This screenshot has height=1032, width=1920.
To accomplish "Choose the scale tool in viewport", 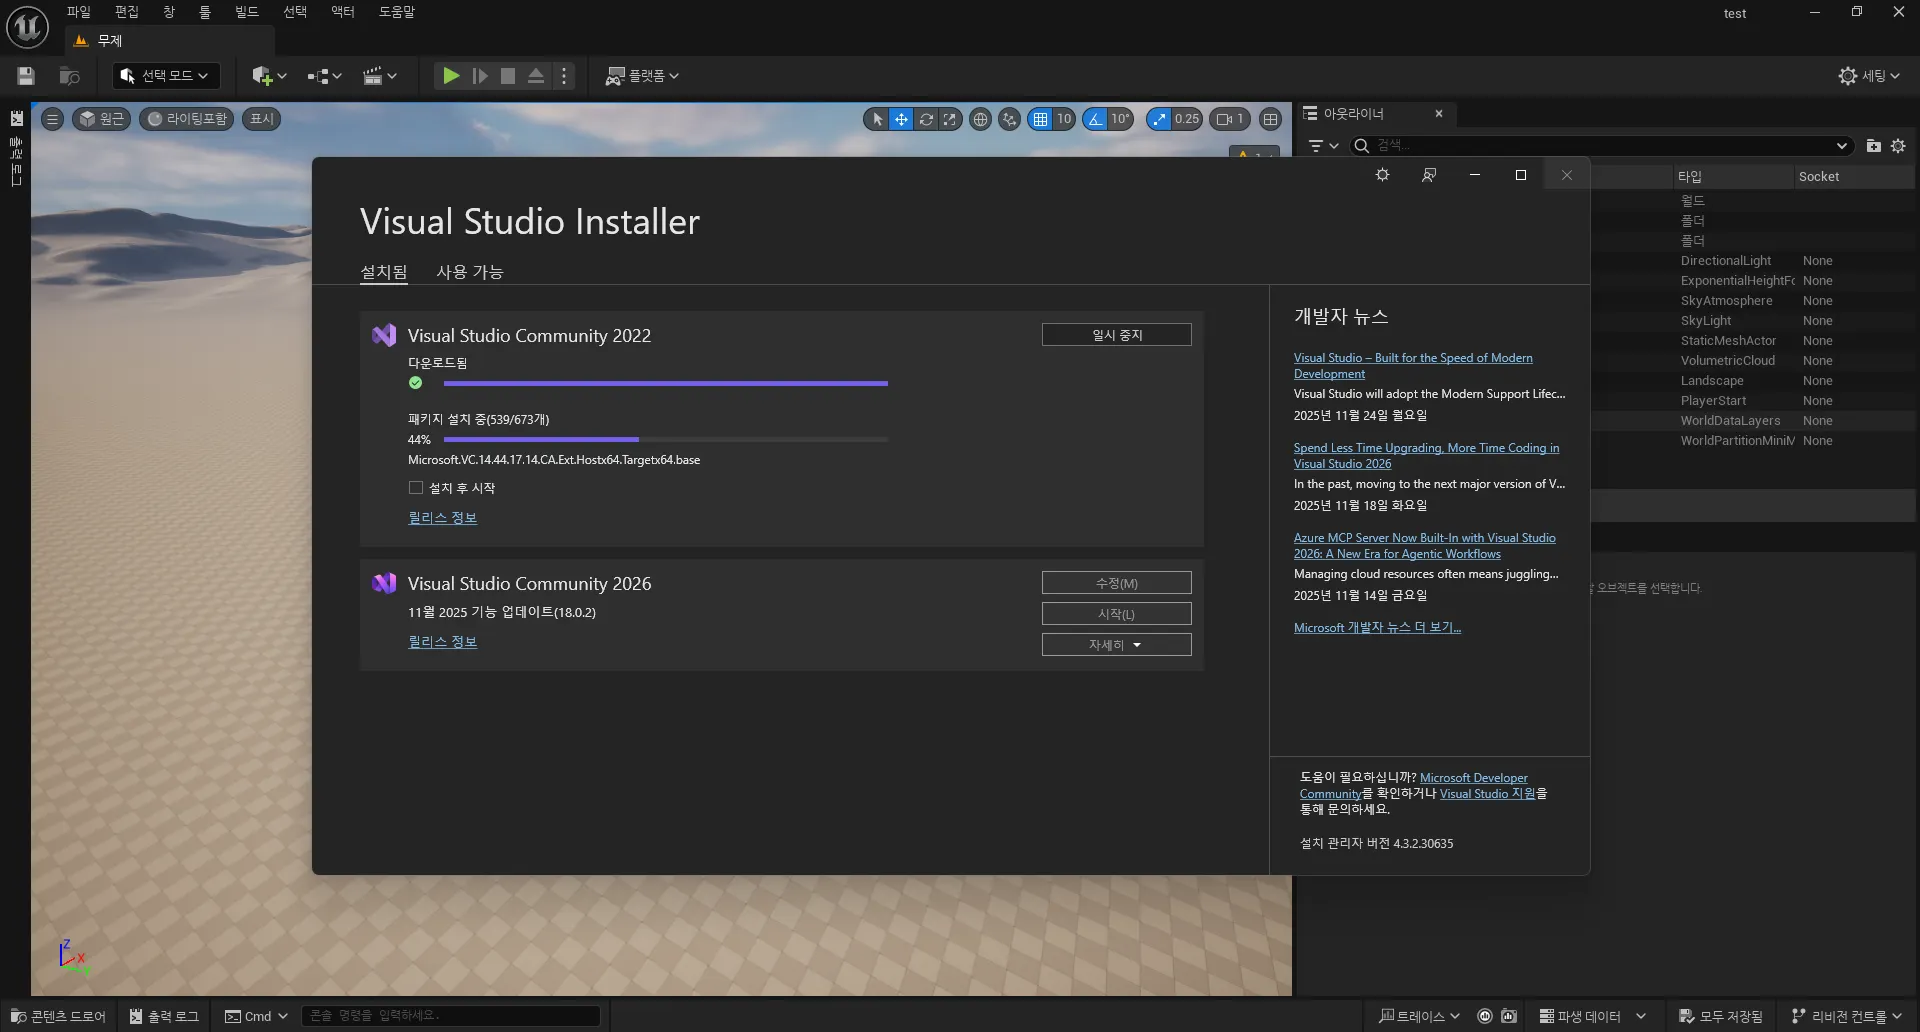I will (950, 119).
